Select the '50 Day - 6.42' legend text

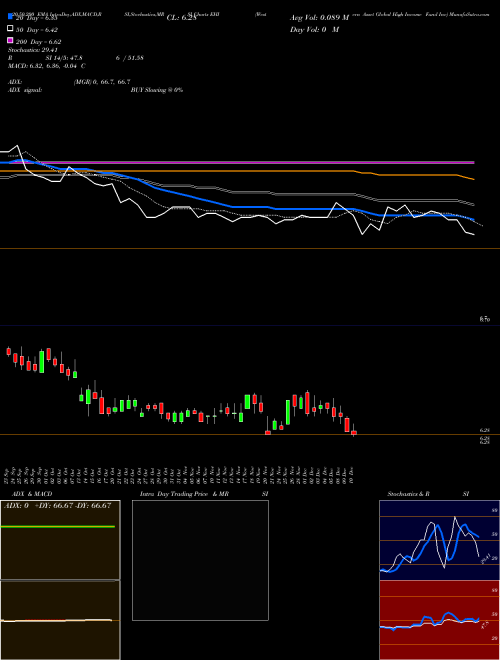click(x=37, y=30)
